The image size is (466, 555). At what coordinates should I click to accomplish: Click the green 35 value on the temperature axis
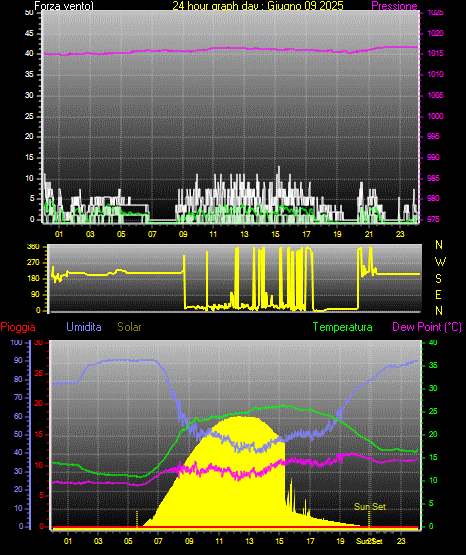coord(433,365)
